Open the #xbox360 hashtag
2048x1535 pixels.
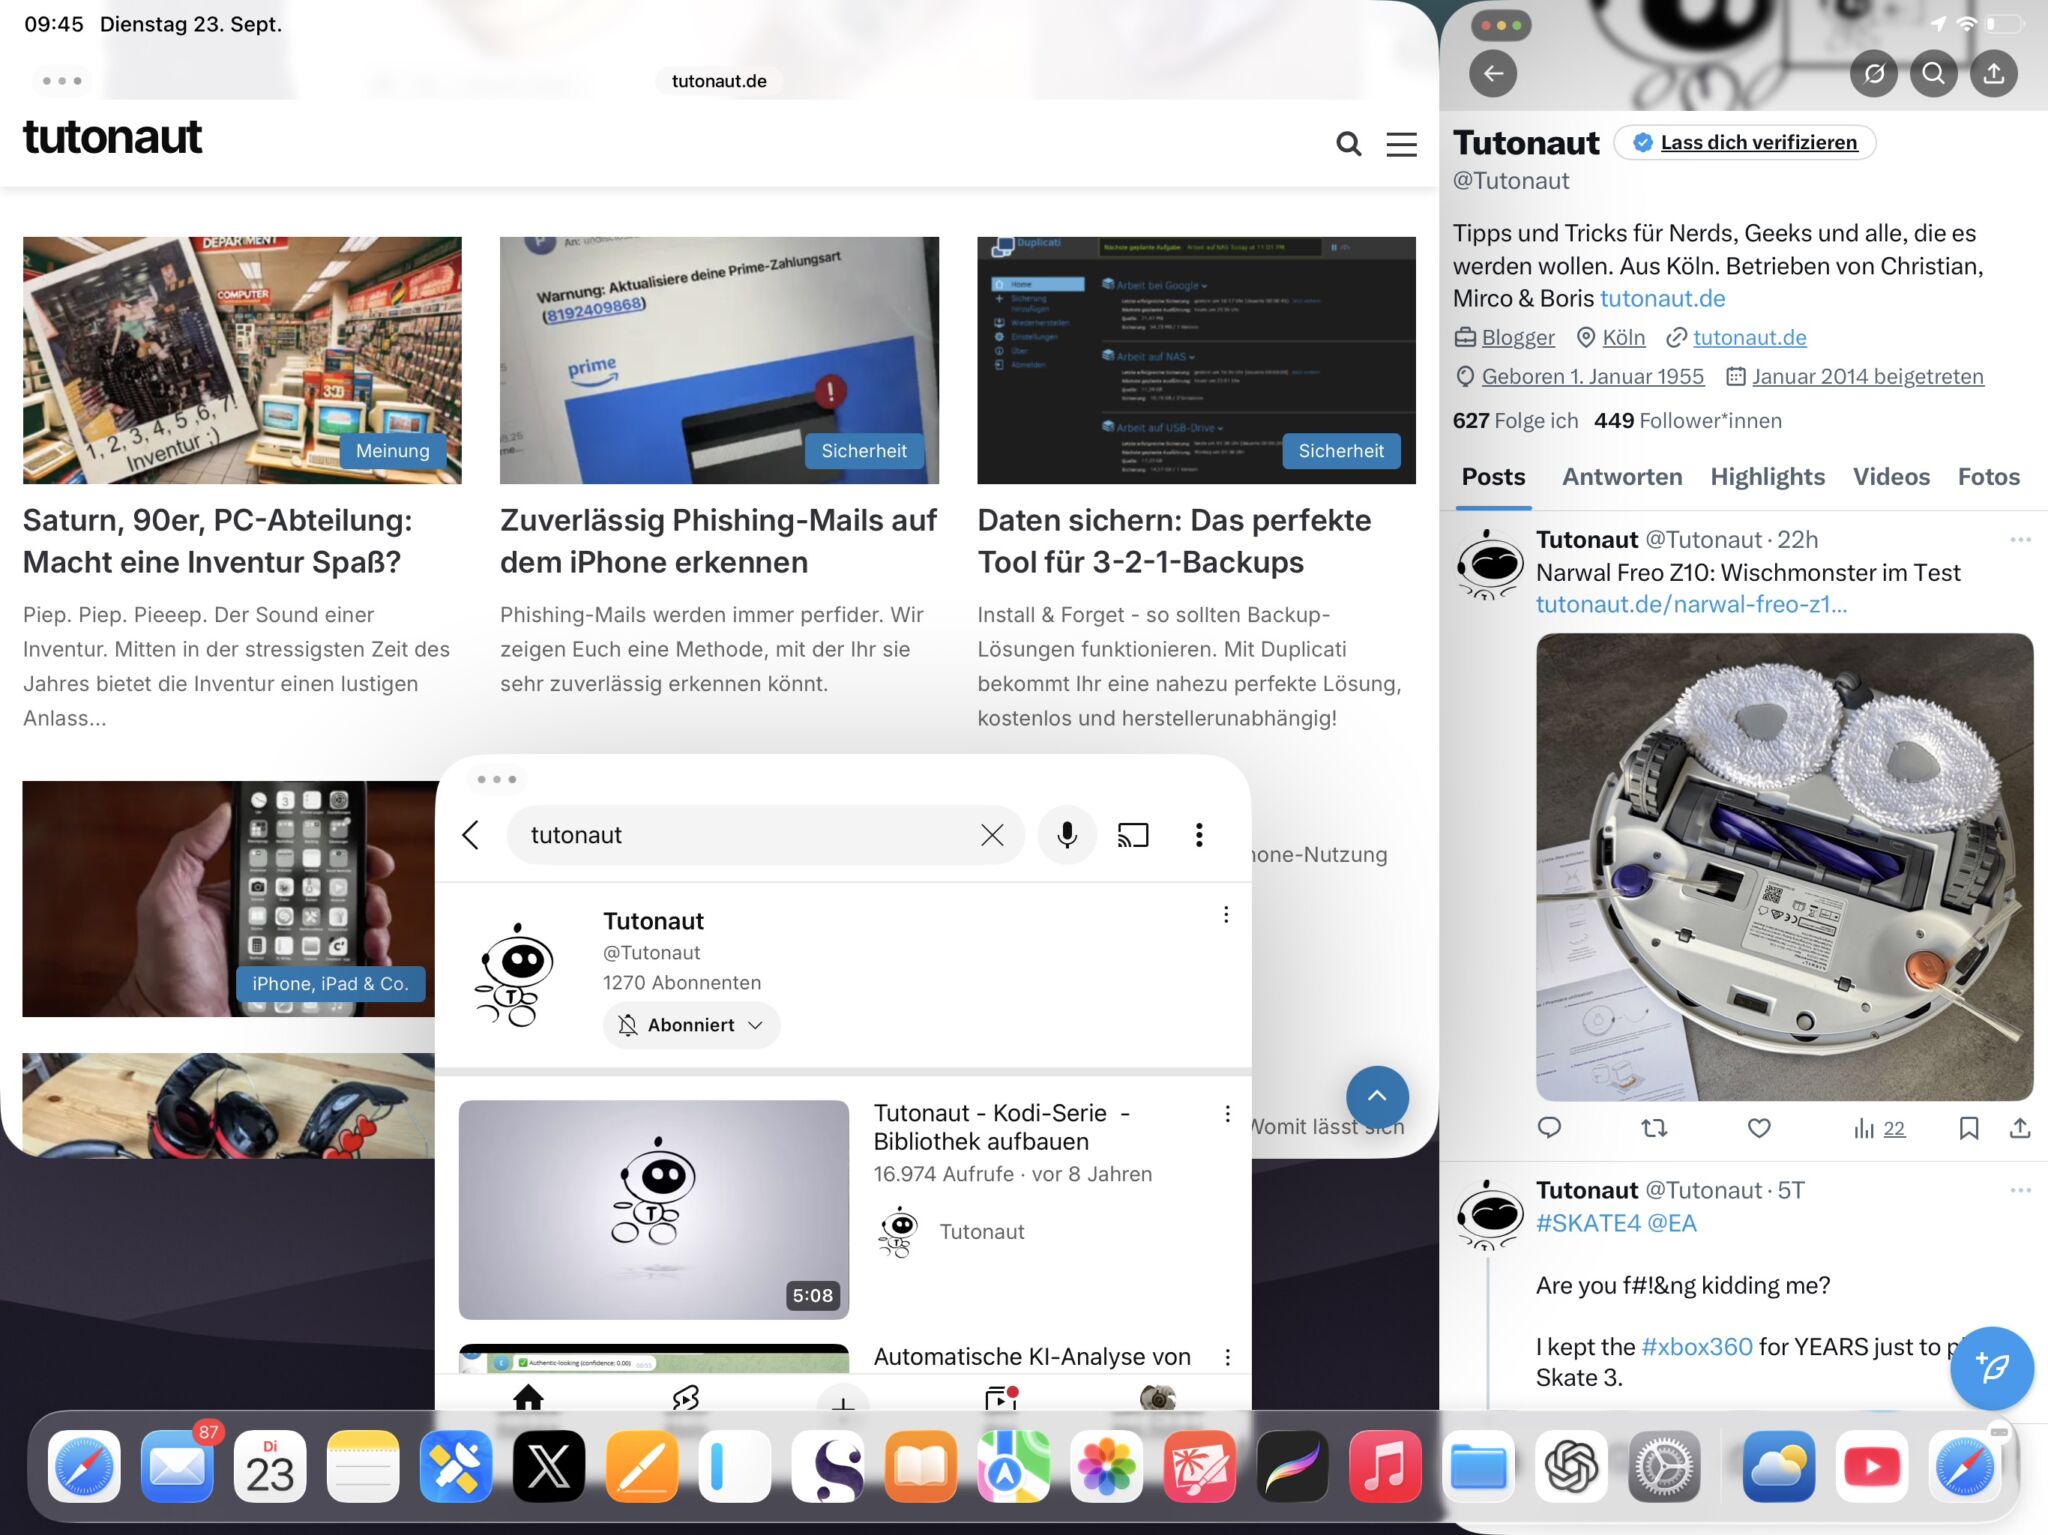click(x=1697, y=1346)
